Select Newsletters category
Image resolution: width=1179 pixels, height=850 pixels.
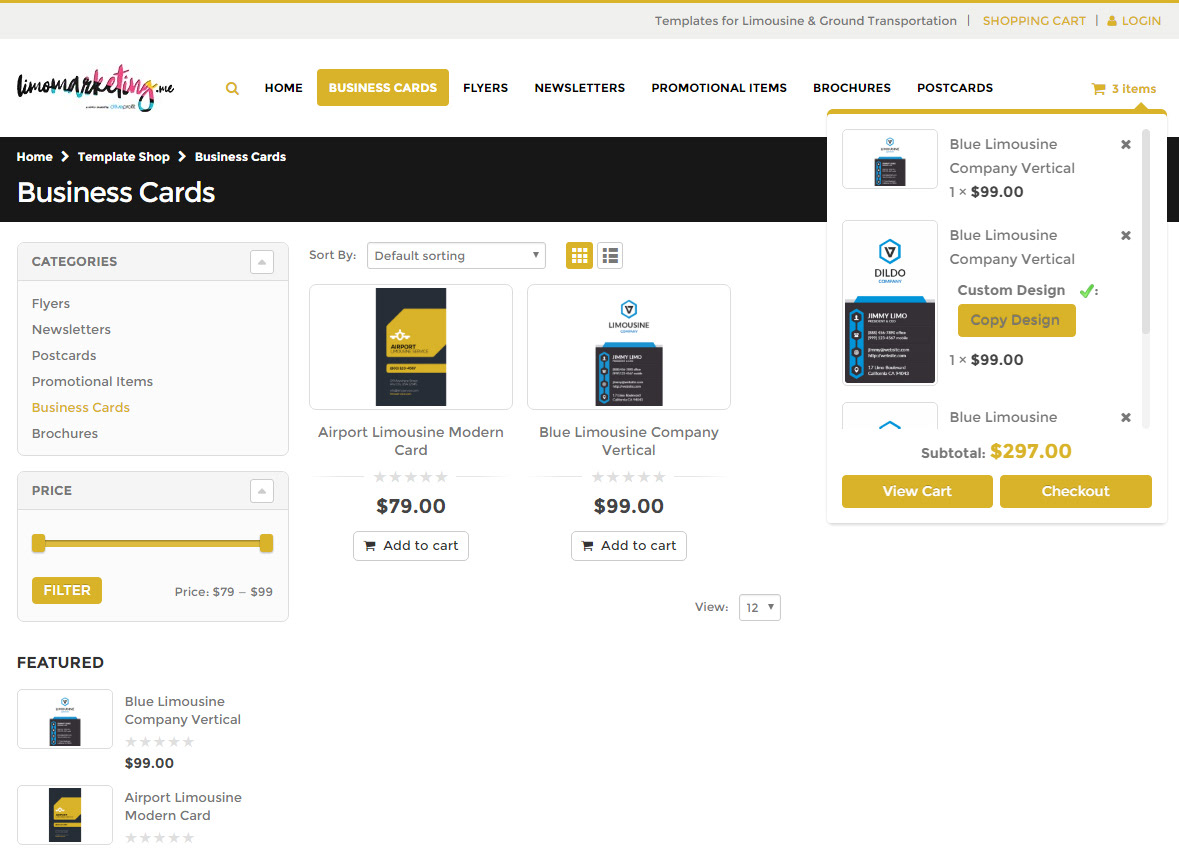(71, 329)
